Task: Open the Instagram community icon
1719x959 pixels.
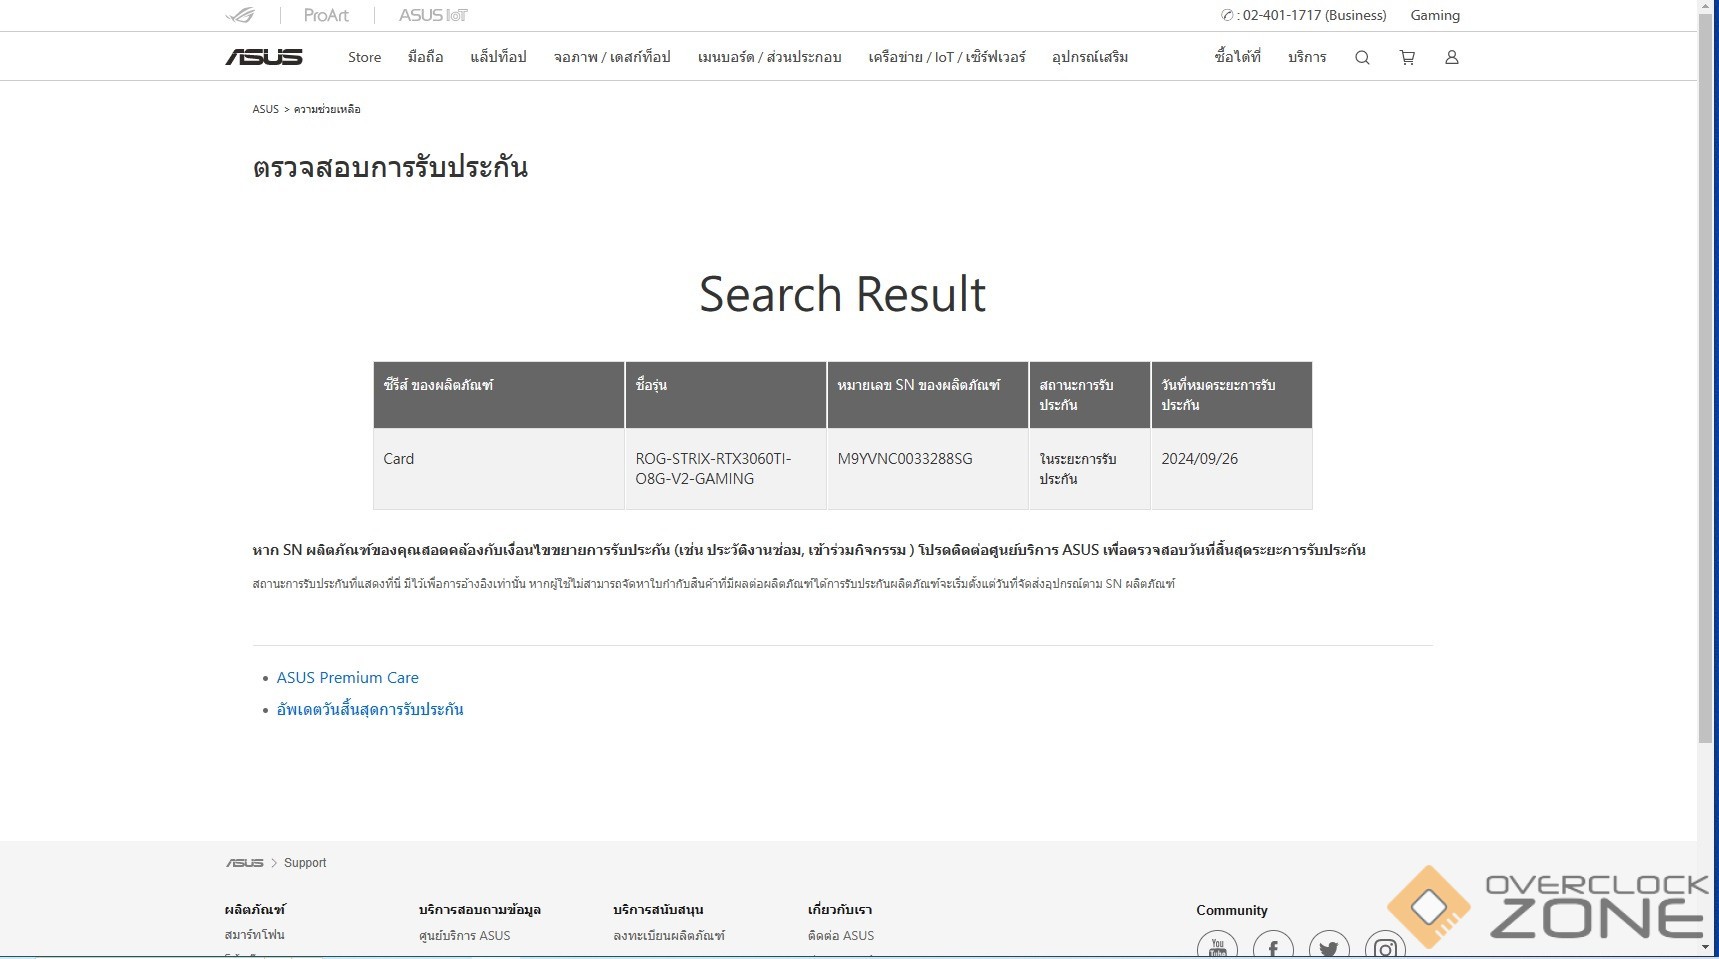Action: pos(1385,946)
